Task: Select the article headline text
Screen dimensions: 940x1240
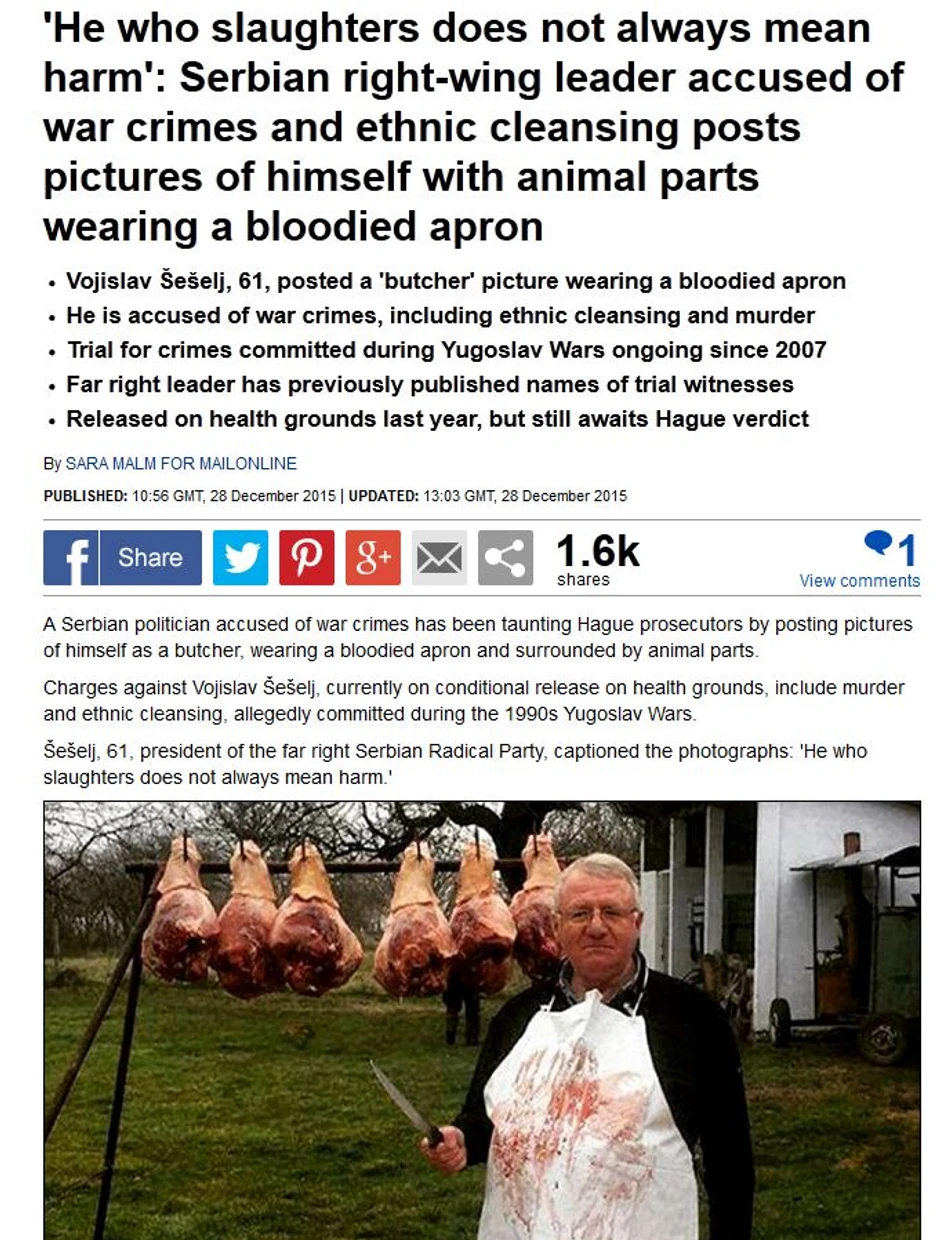Action: pyautogui.click(x=473, y=125)
